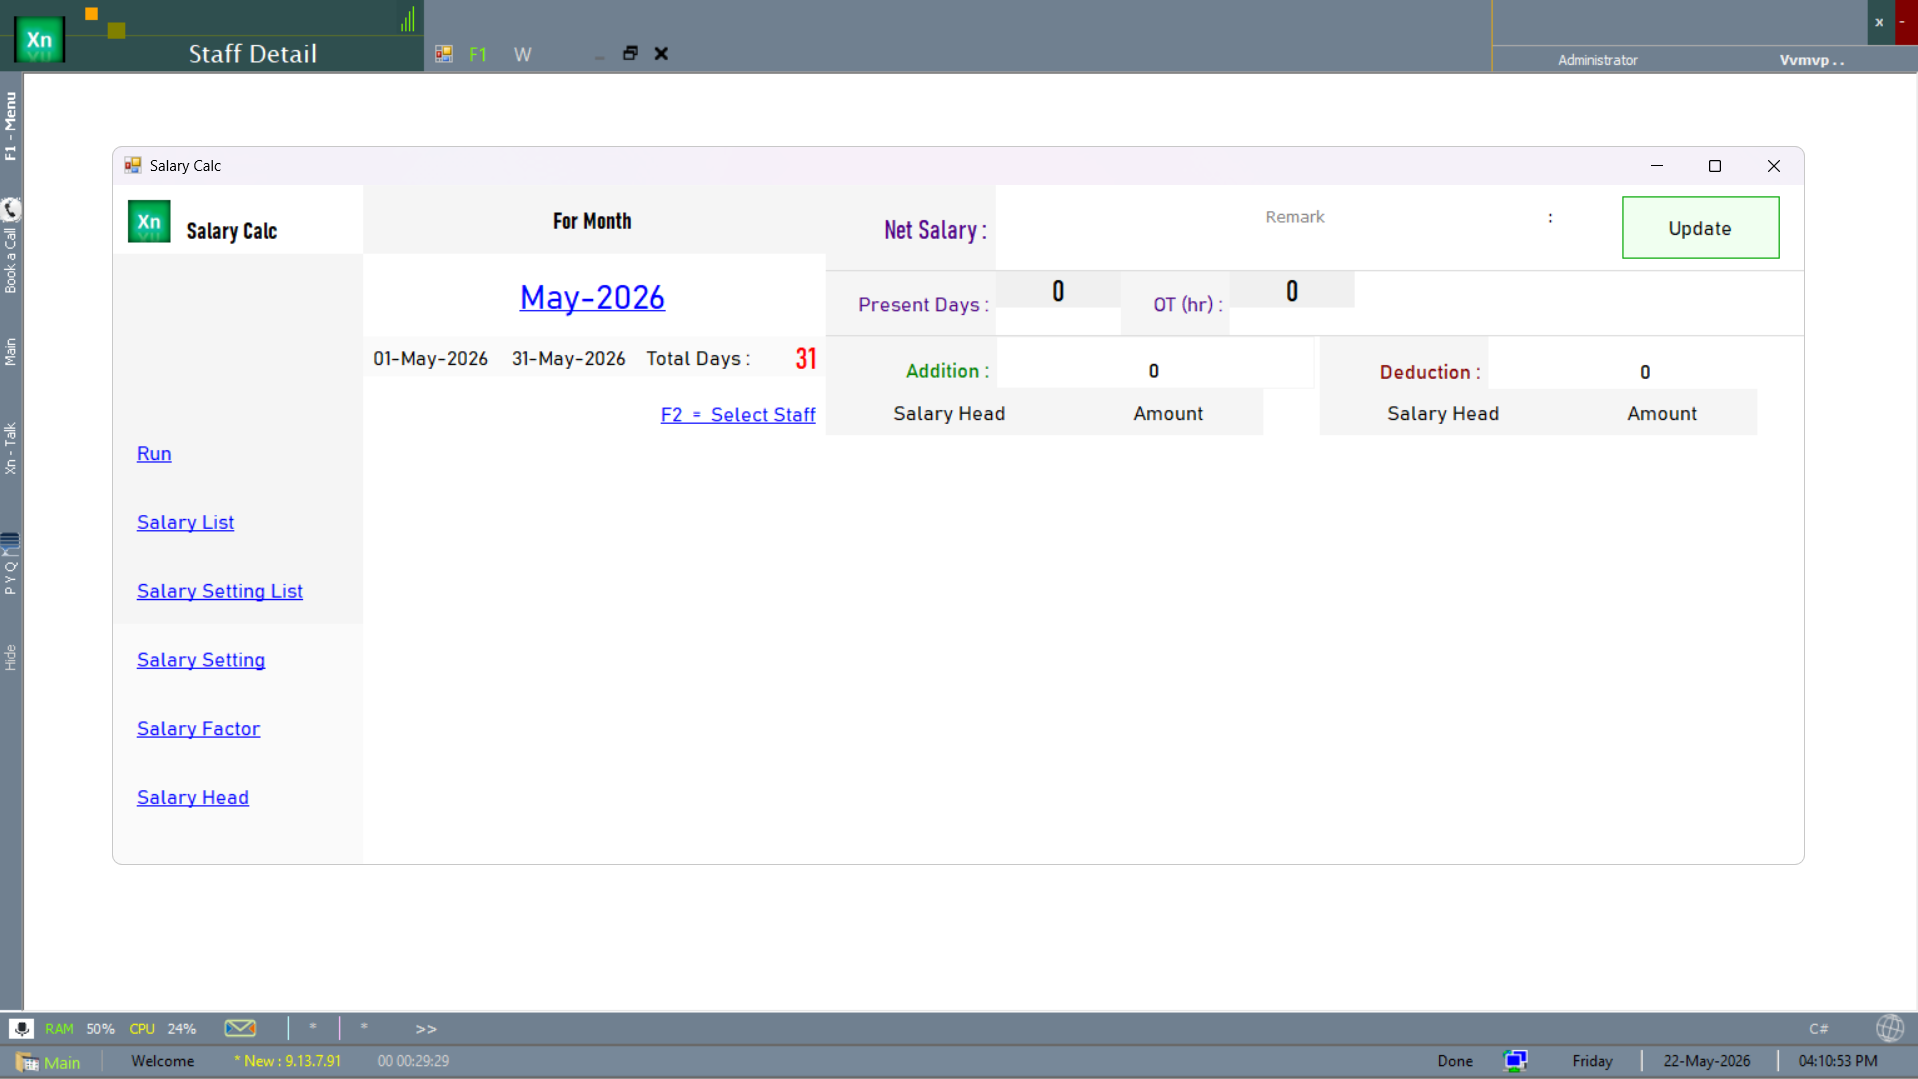Viewport: 1918px width, 1079px height.
Task: Open the Salary Setting link
Action: point(201,660)
